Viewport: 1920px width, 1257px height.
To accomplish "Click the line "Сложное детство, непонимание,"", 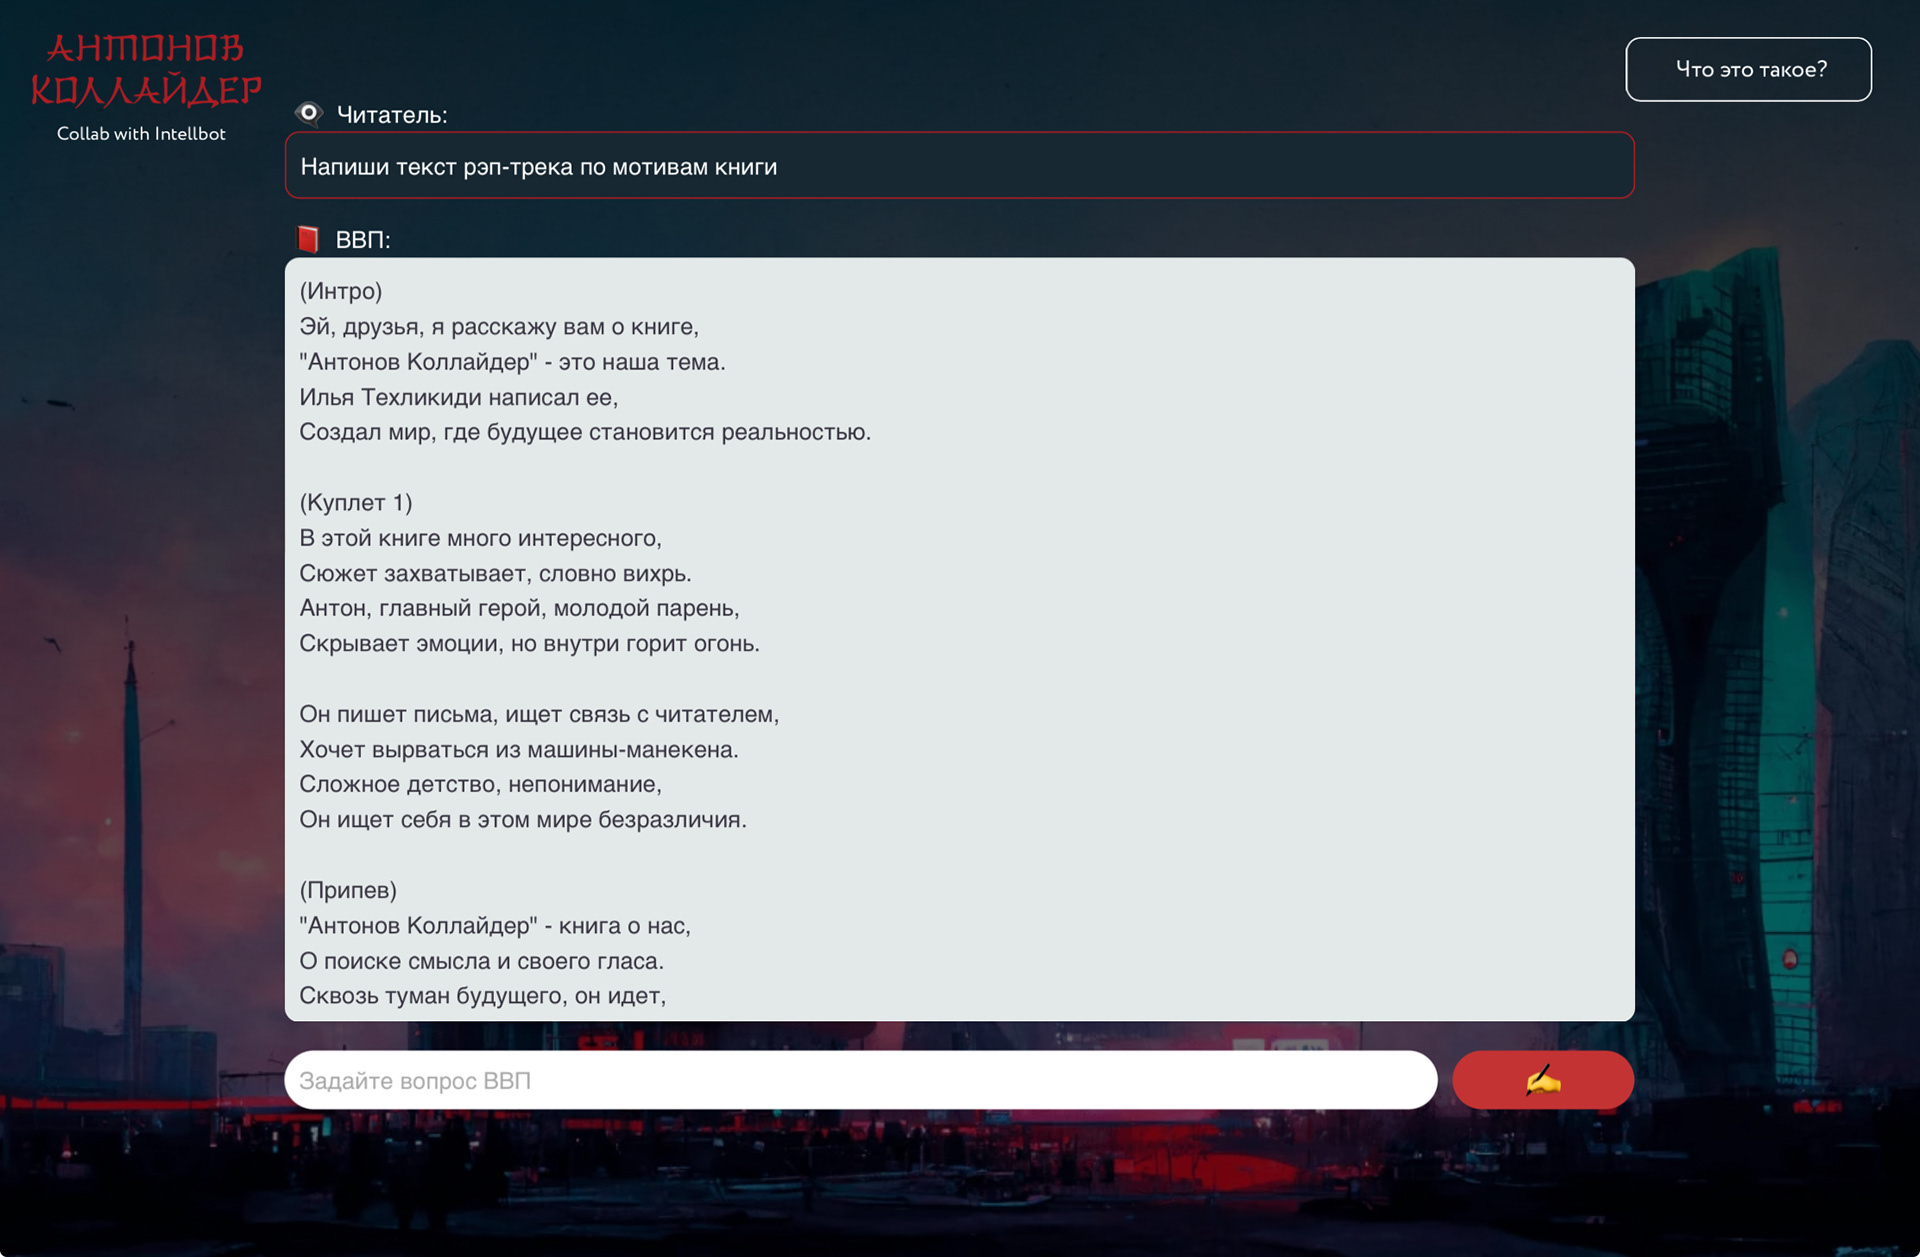I will click(x=481, y=784).
